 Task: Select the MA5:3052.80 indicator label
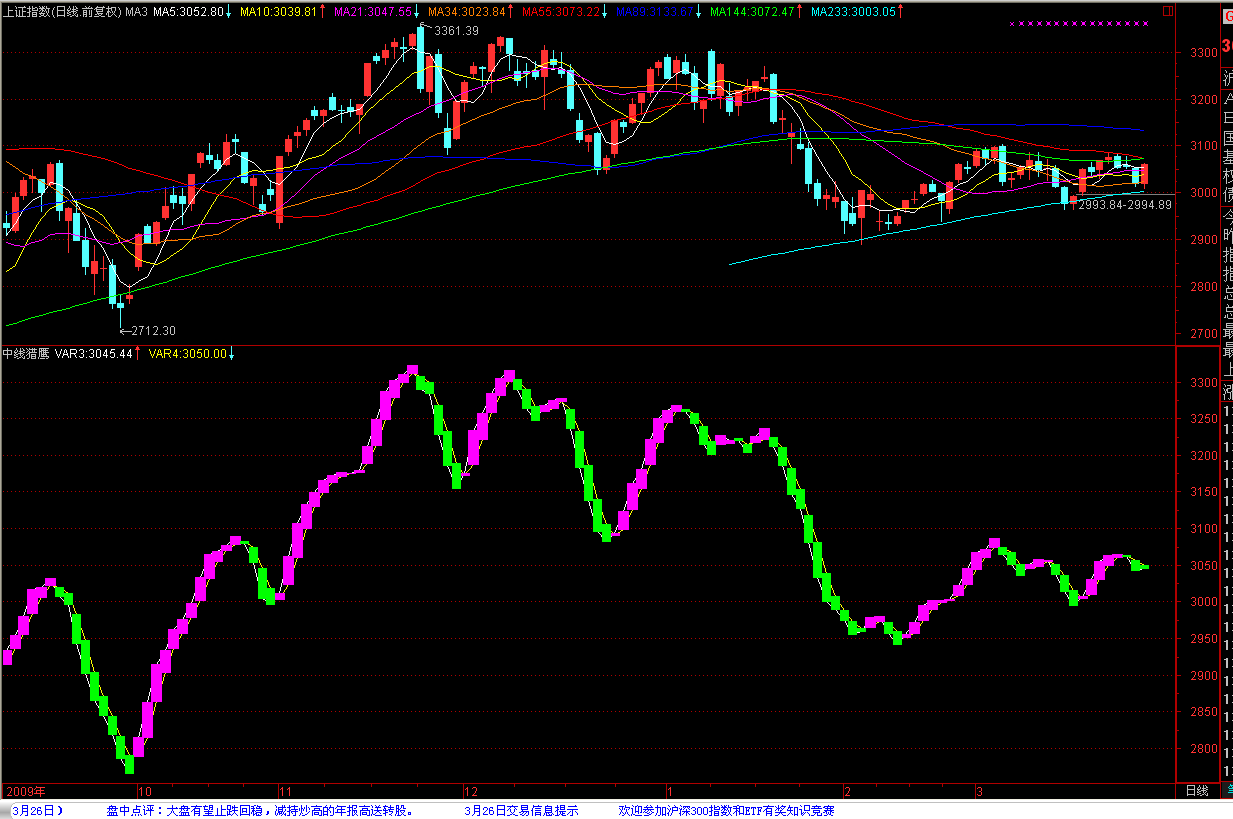(x=188, y=12)
